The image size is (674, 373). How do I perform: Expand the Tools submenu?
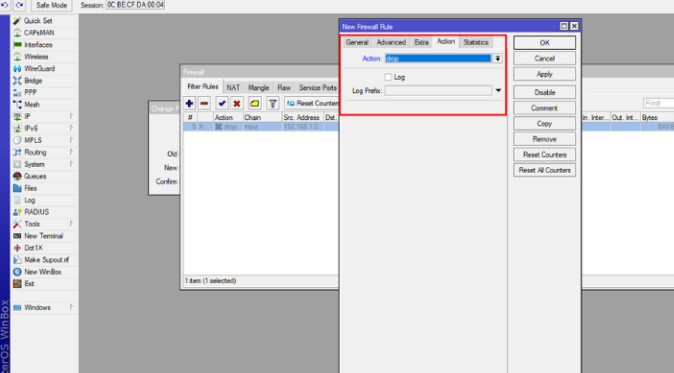[71, 224]
